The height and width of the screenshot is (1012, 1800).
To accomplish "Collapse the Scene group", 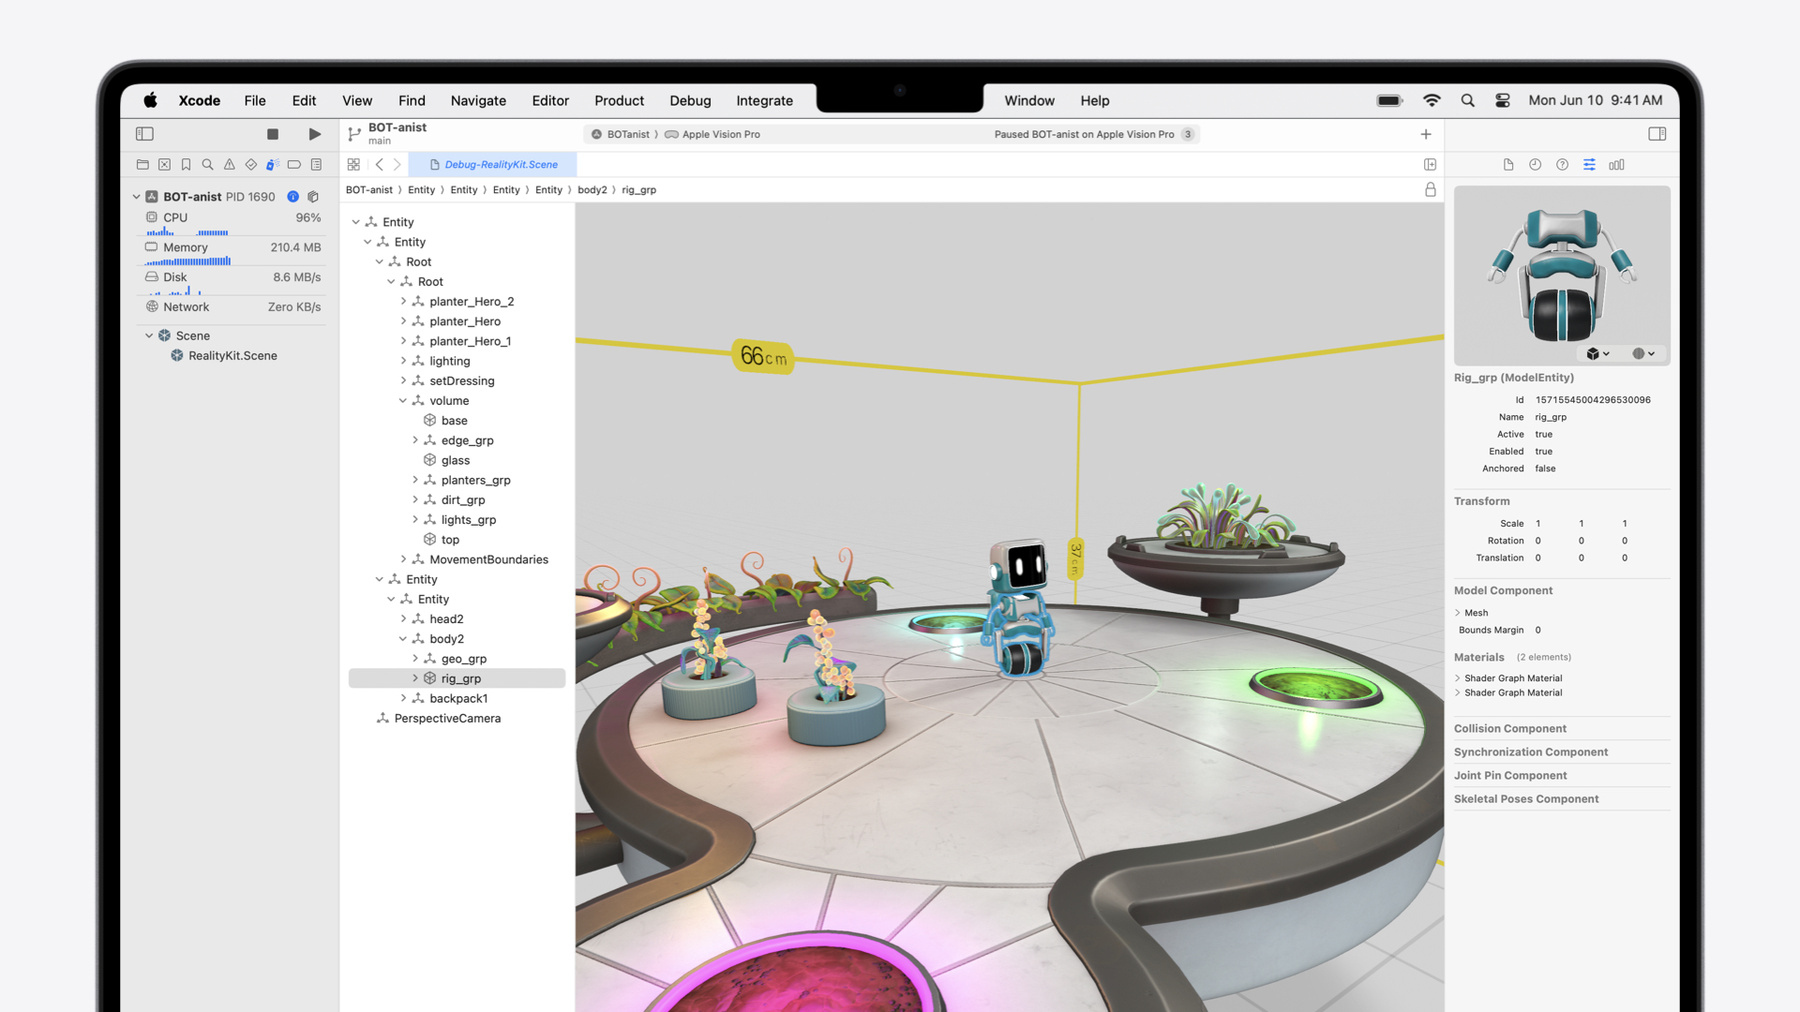I will point(149,336).
